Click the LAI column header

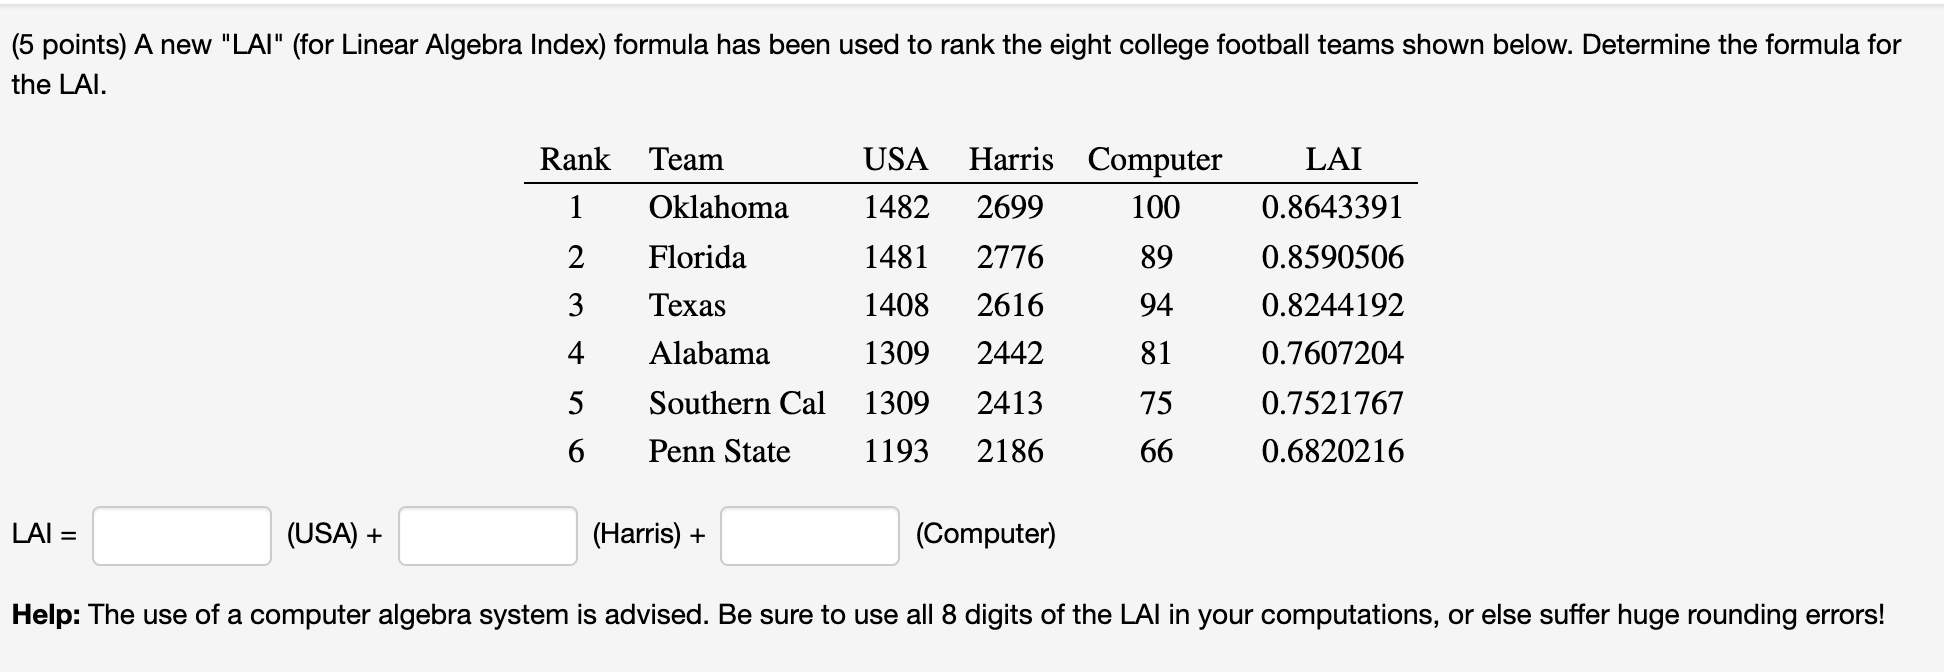pos(1333,159)
